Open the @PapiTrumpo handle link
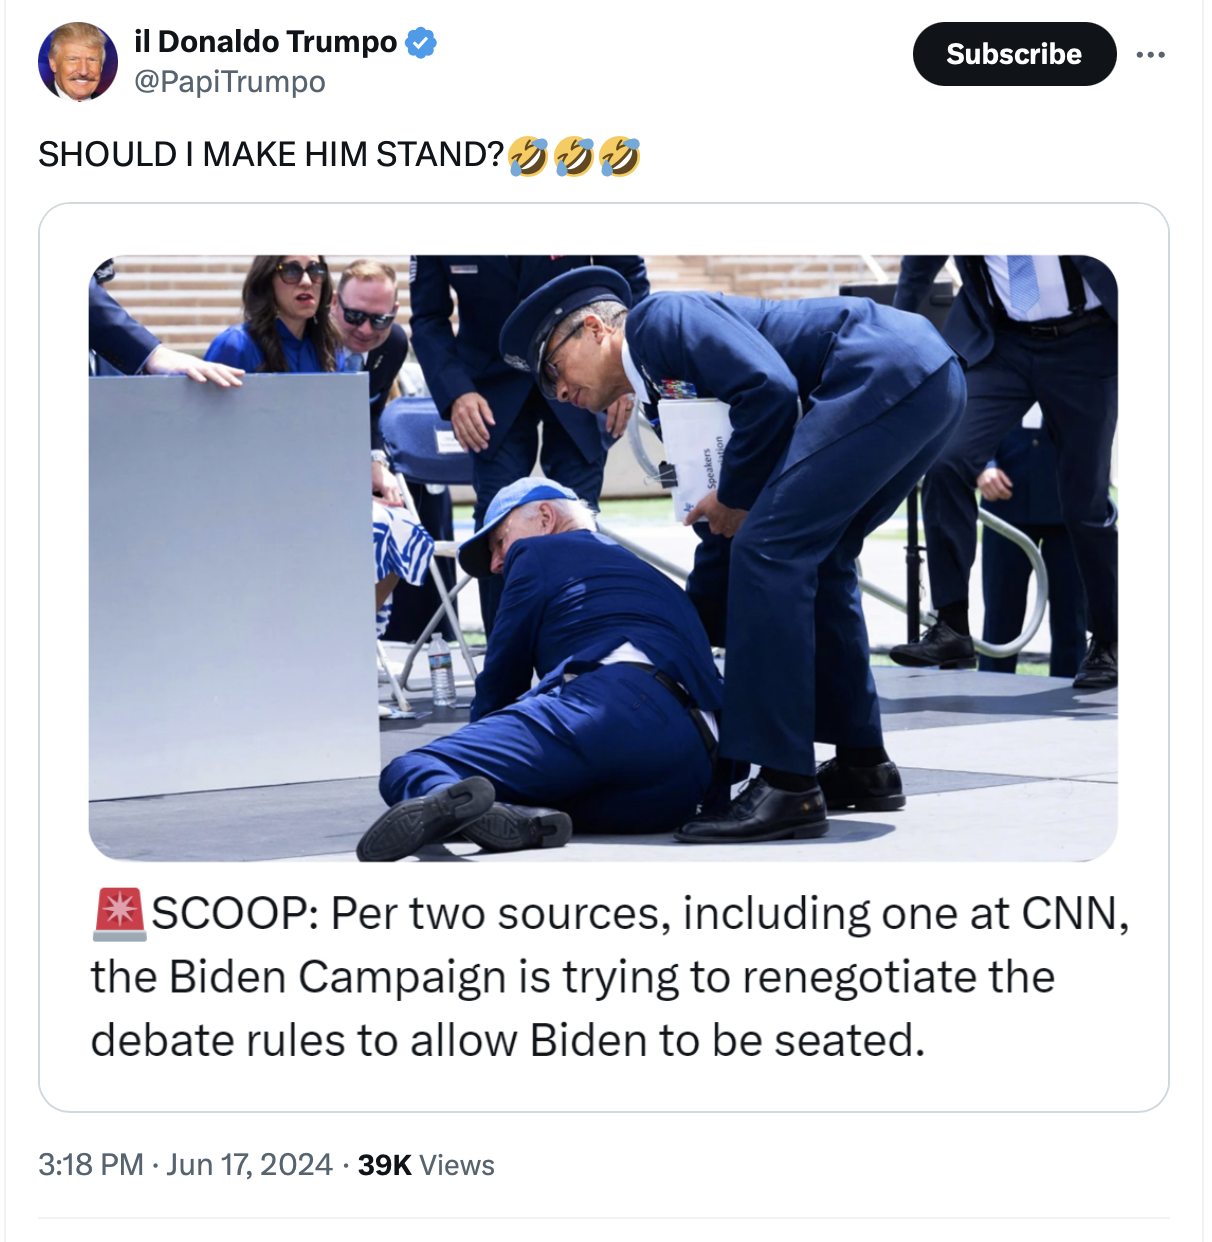This screenshot has width=1212, height=1242. [x=230, y=82]
